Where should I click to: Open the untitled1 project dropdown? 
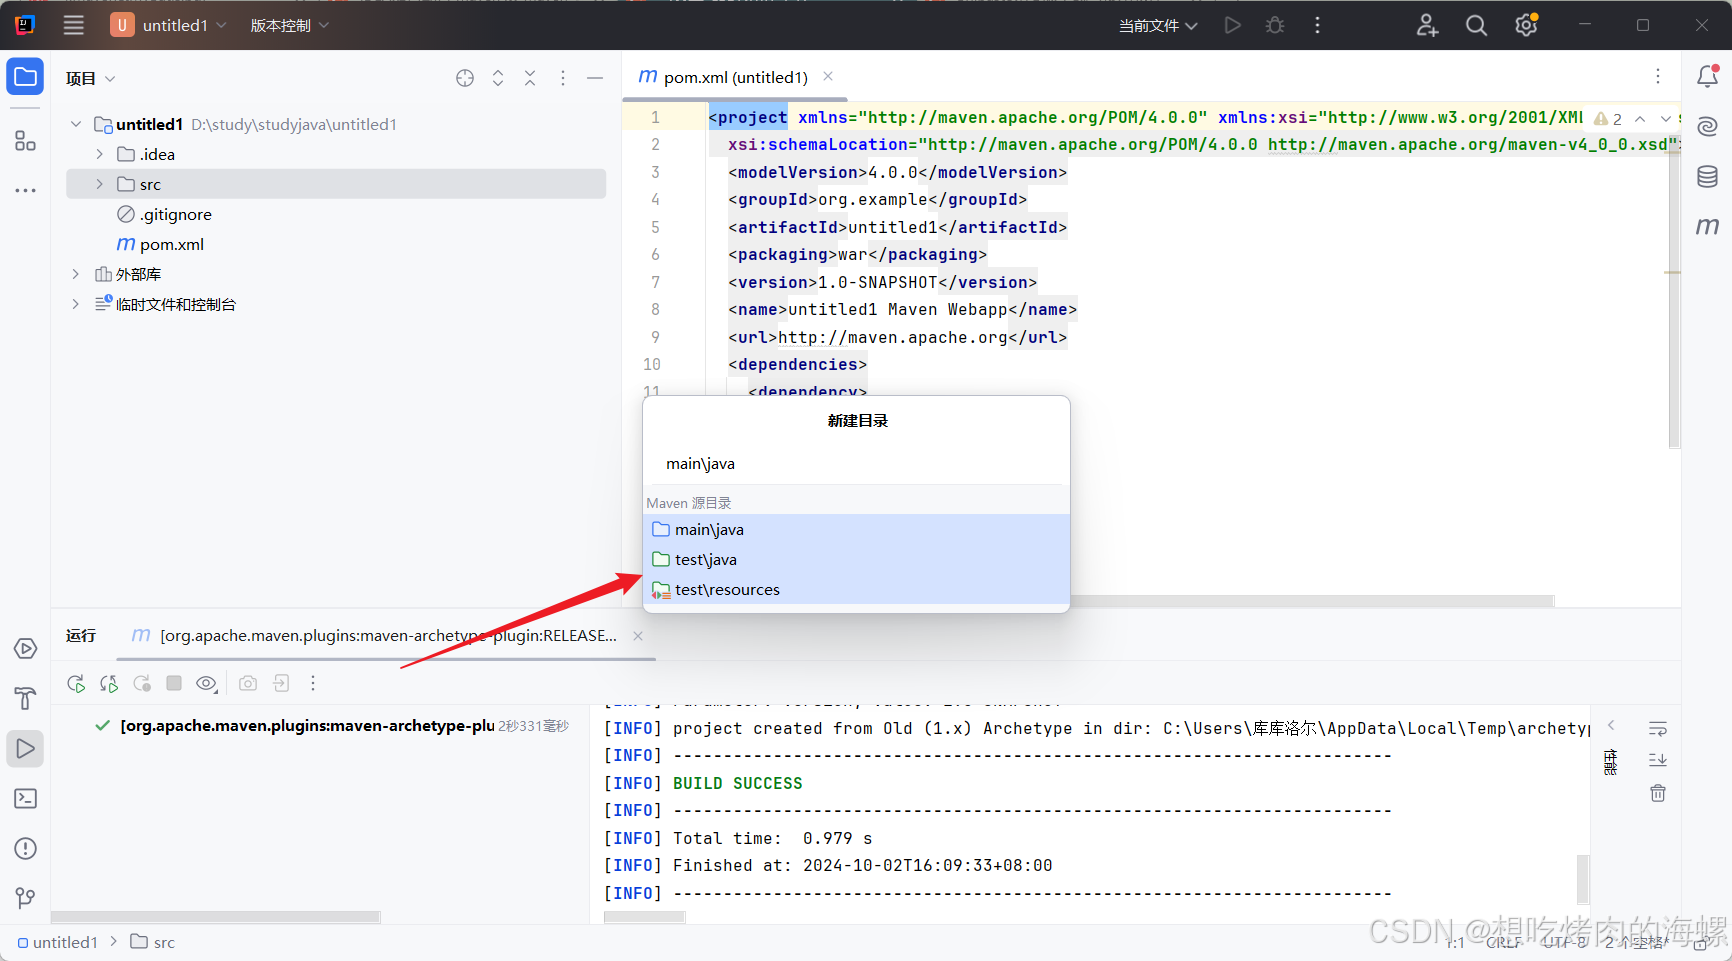point(169,25)
